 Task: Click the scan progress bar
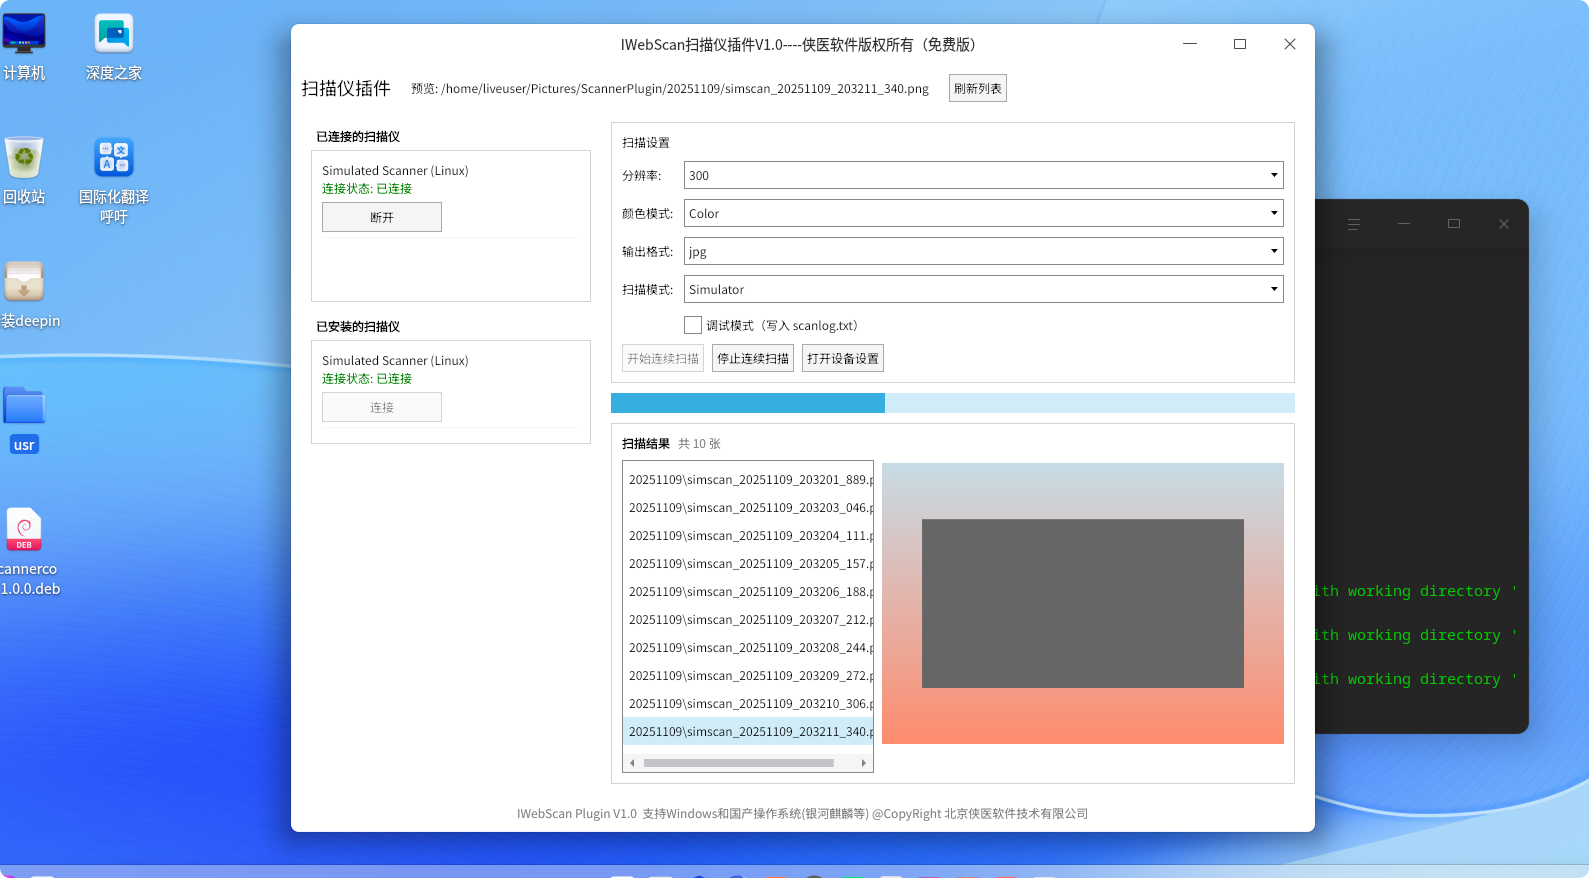952,403
